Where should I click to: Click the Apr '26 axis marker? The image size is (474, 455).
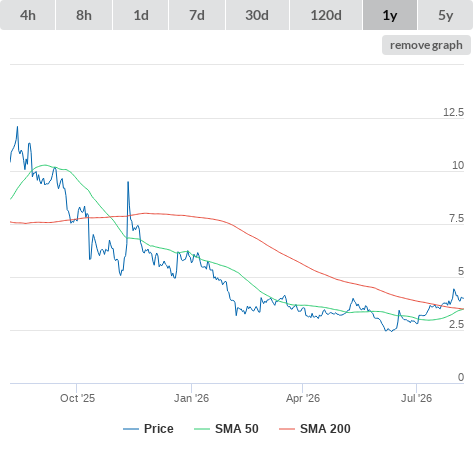pyautogui.click(x=303, y=398)
